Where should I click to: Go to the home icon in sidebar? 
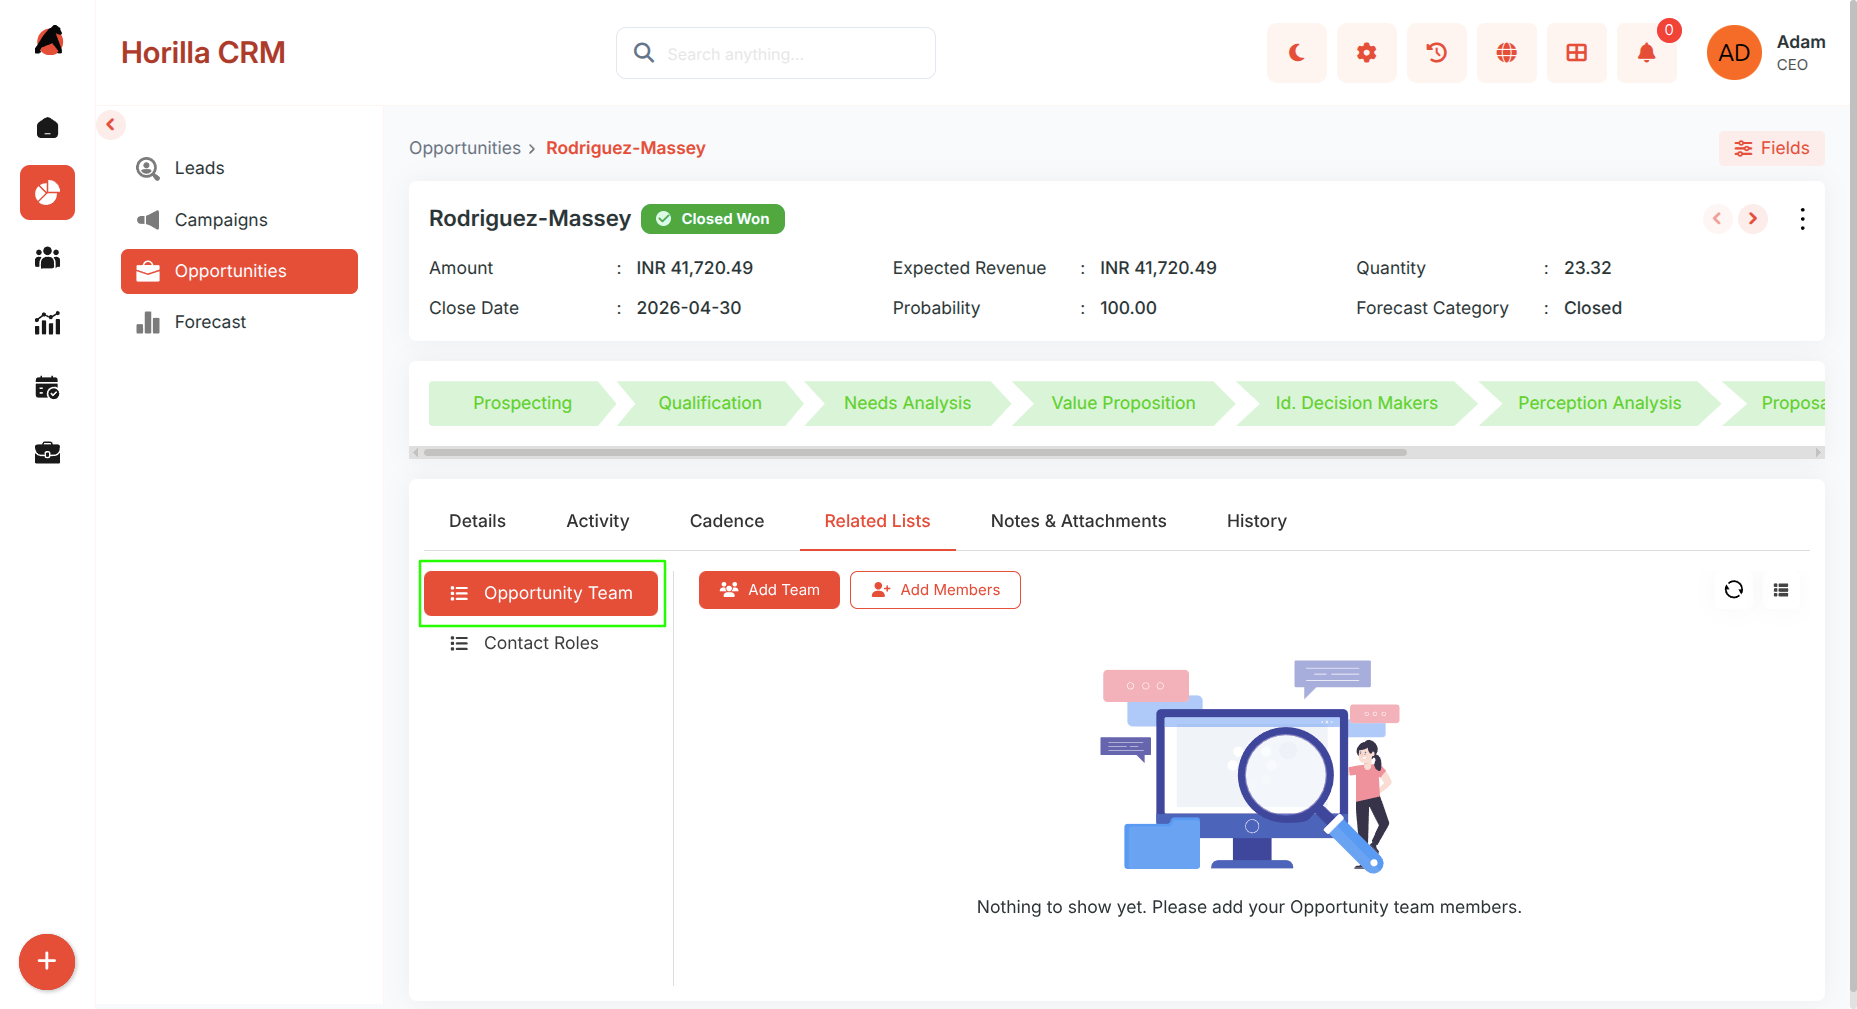(47, 128)
